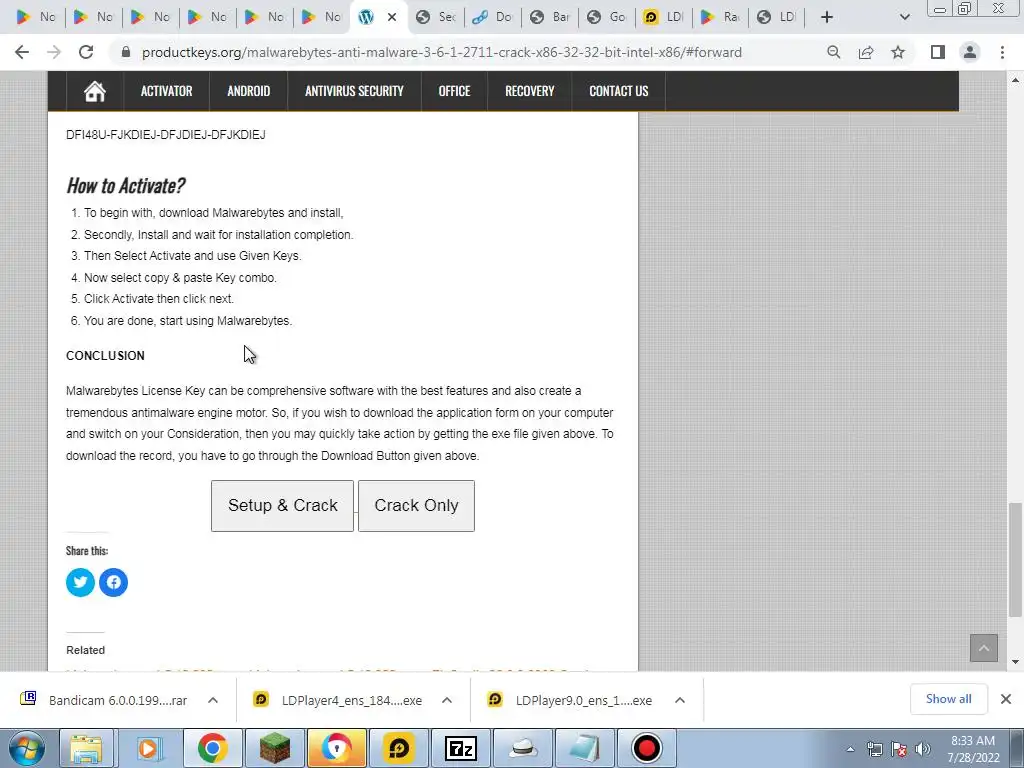
Task: Click the 'How to Activate?' heading
Action: (x=125, y=185)
